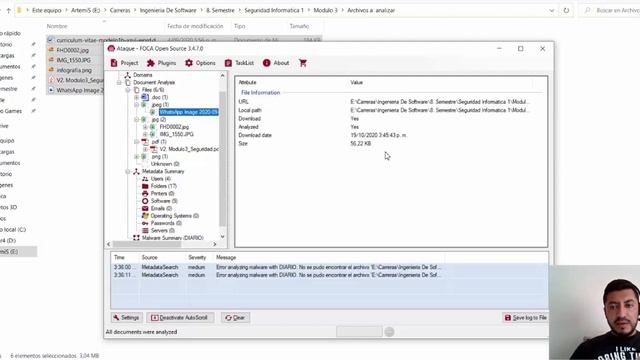The width and height of the screenshot is (640, 360).
Task: Expand the IMG_1550.JPG tree entry
Action: tap(145, 134)
